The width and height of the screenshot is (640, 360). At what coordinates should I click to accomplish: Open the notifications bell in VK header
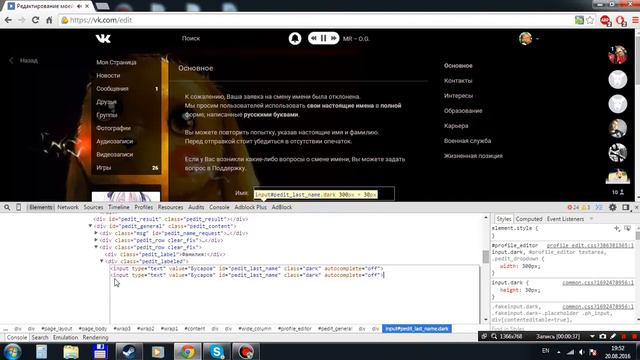pos(295,38)
